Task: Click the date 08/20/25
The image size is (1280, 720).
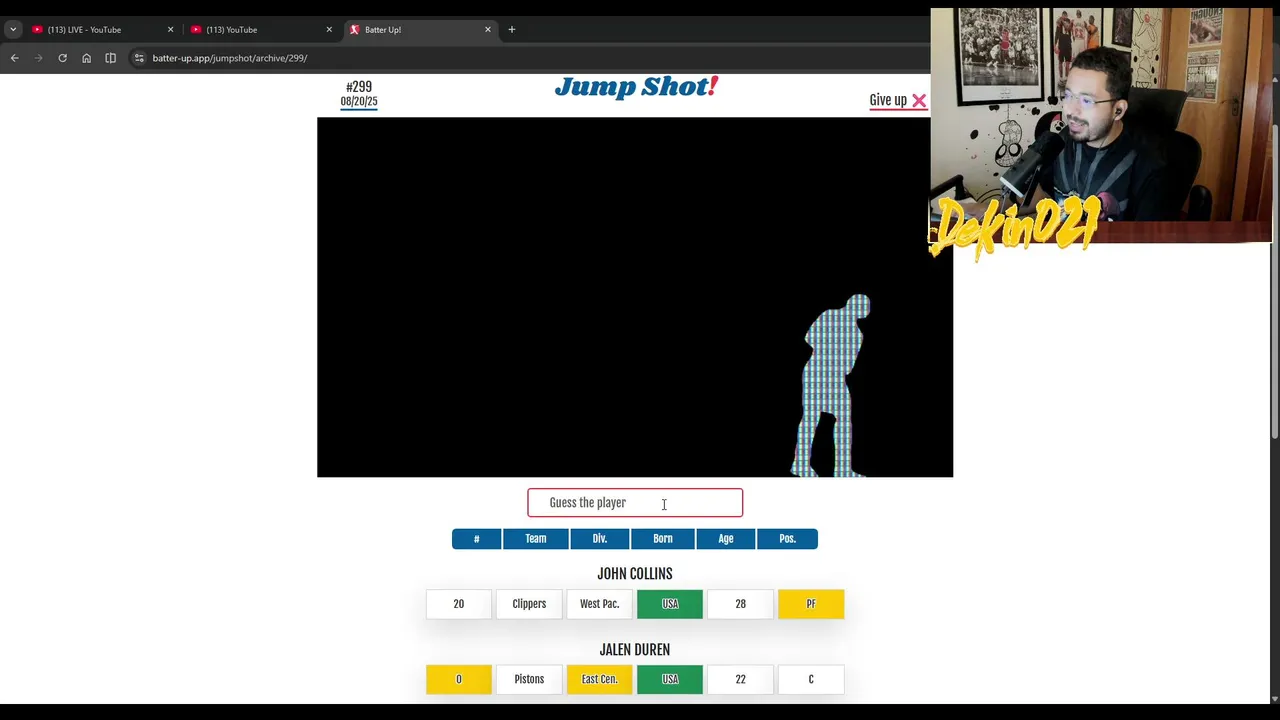Action: click(x=359, y=101)
